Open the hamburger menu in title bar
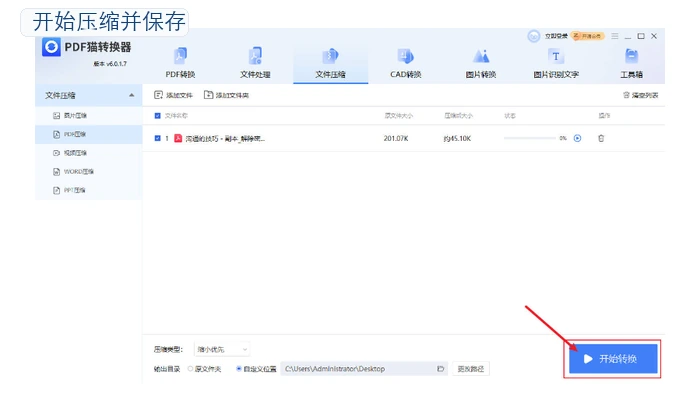Viewport: 700px width, 395px height. (x=615, y=36)
